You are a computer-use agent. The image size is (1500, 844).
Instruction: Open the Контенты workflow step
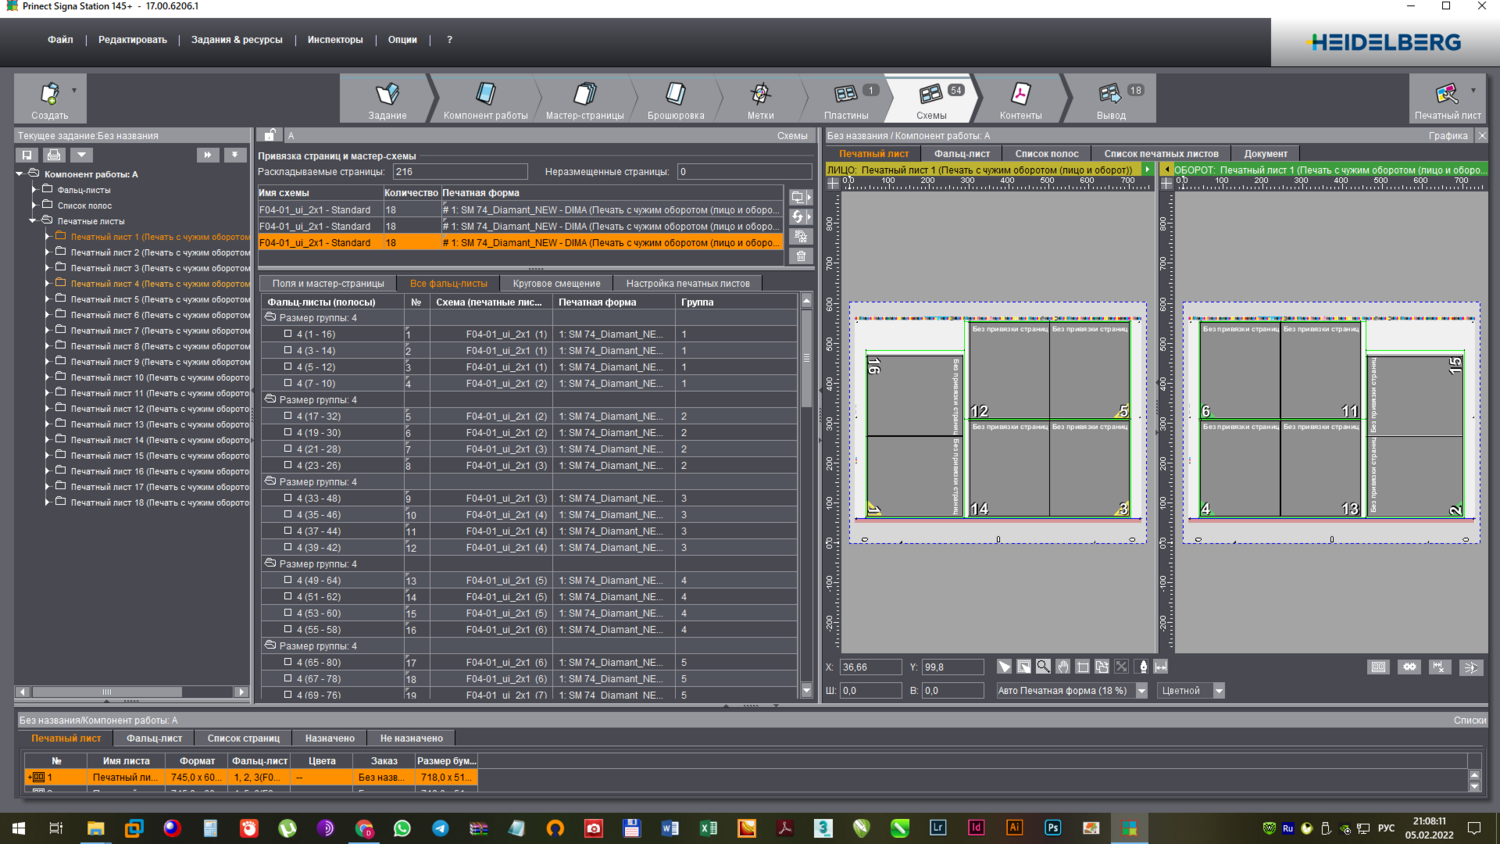tap(1020, 99)
